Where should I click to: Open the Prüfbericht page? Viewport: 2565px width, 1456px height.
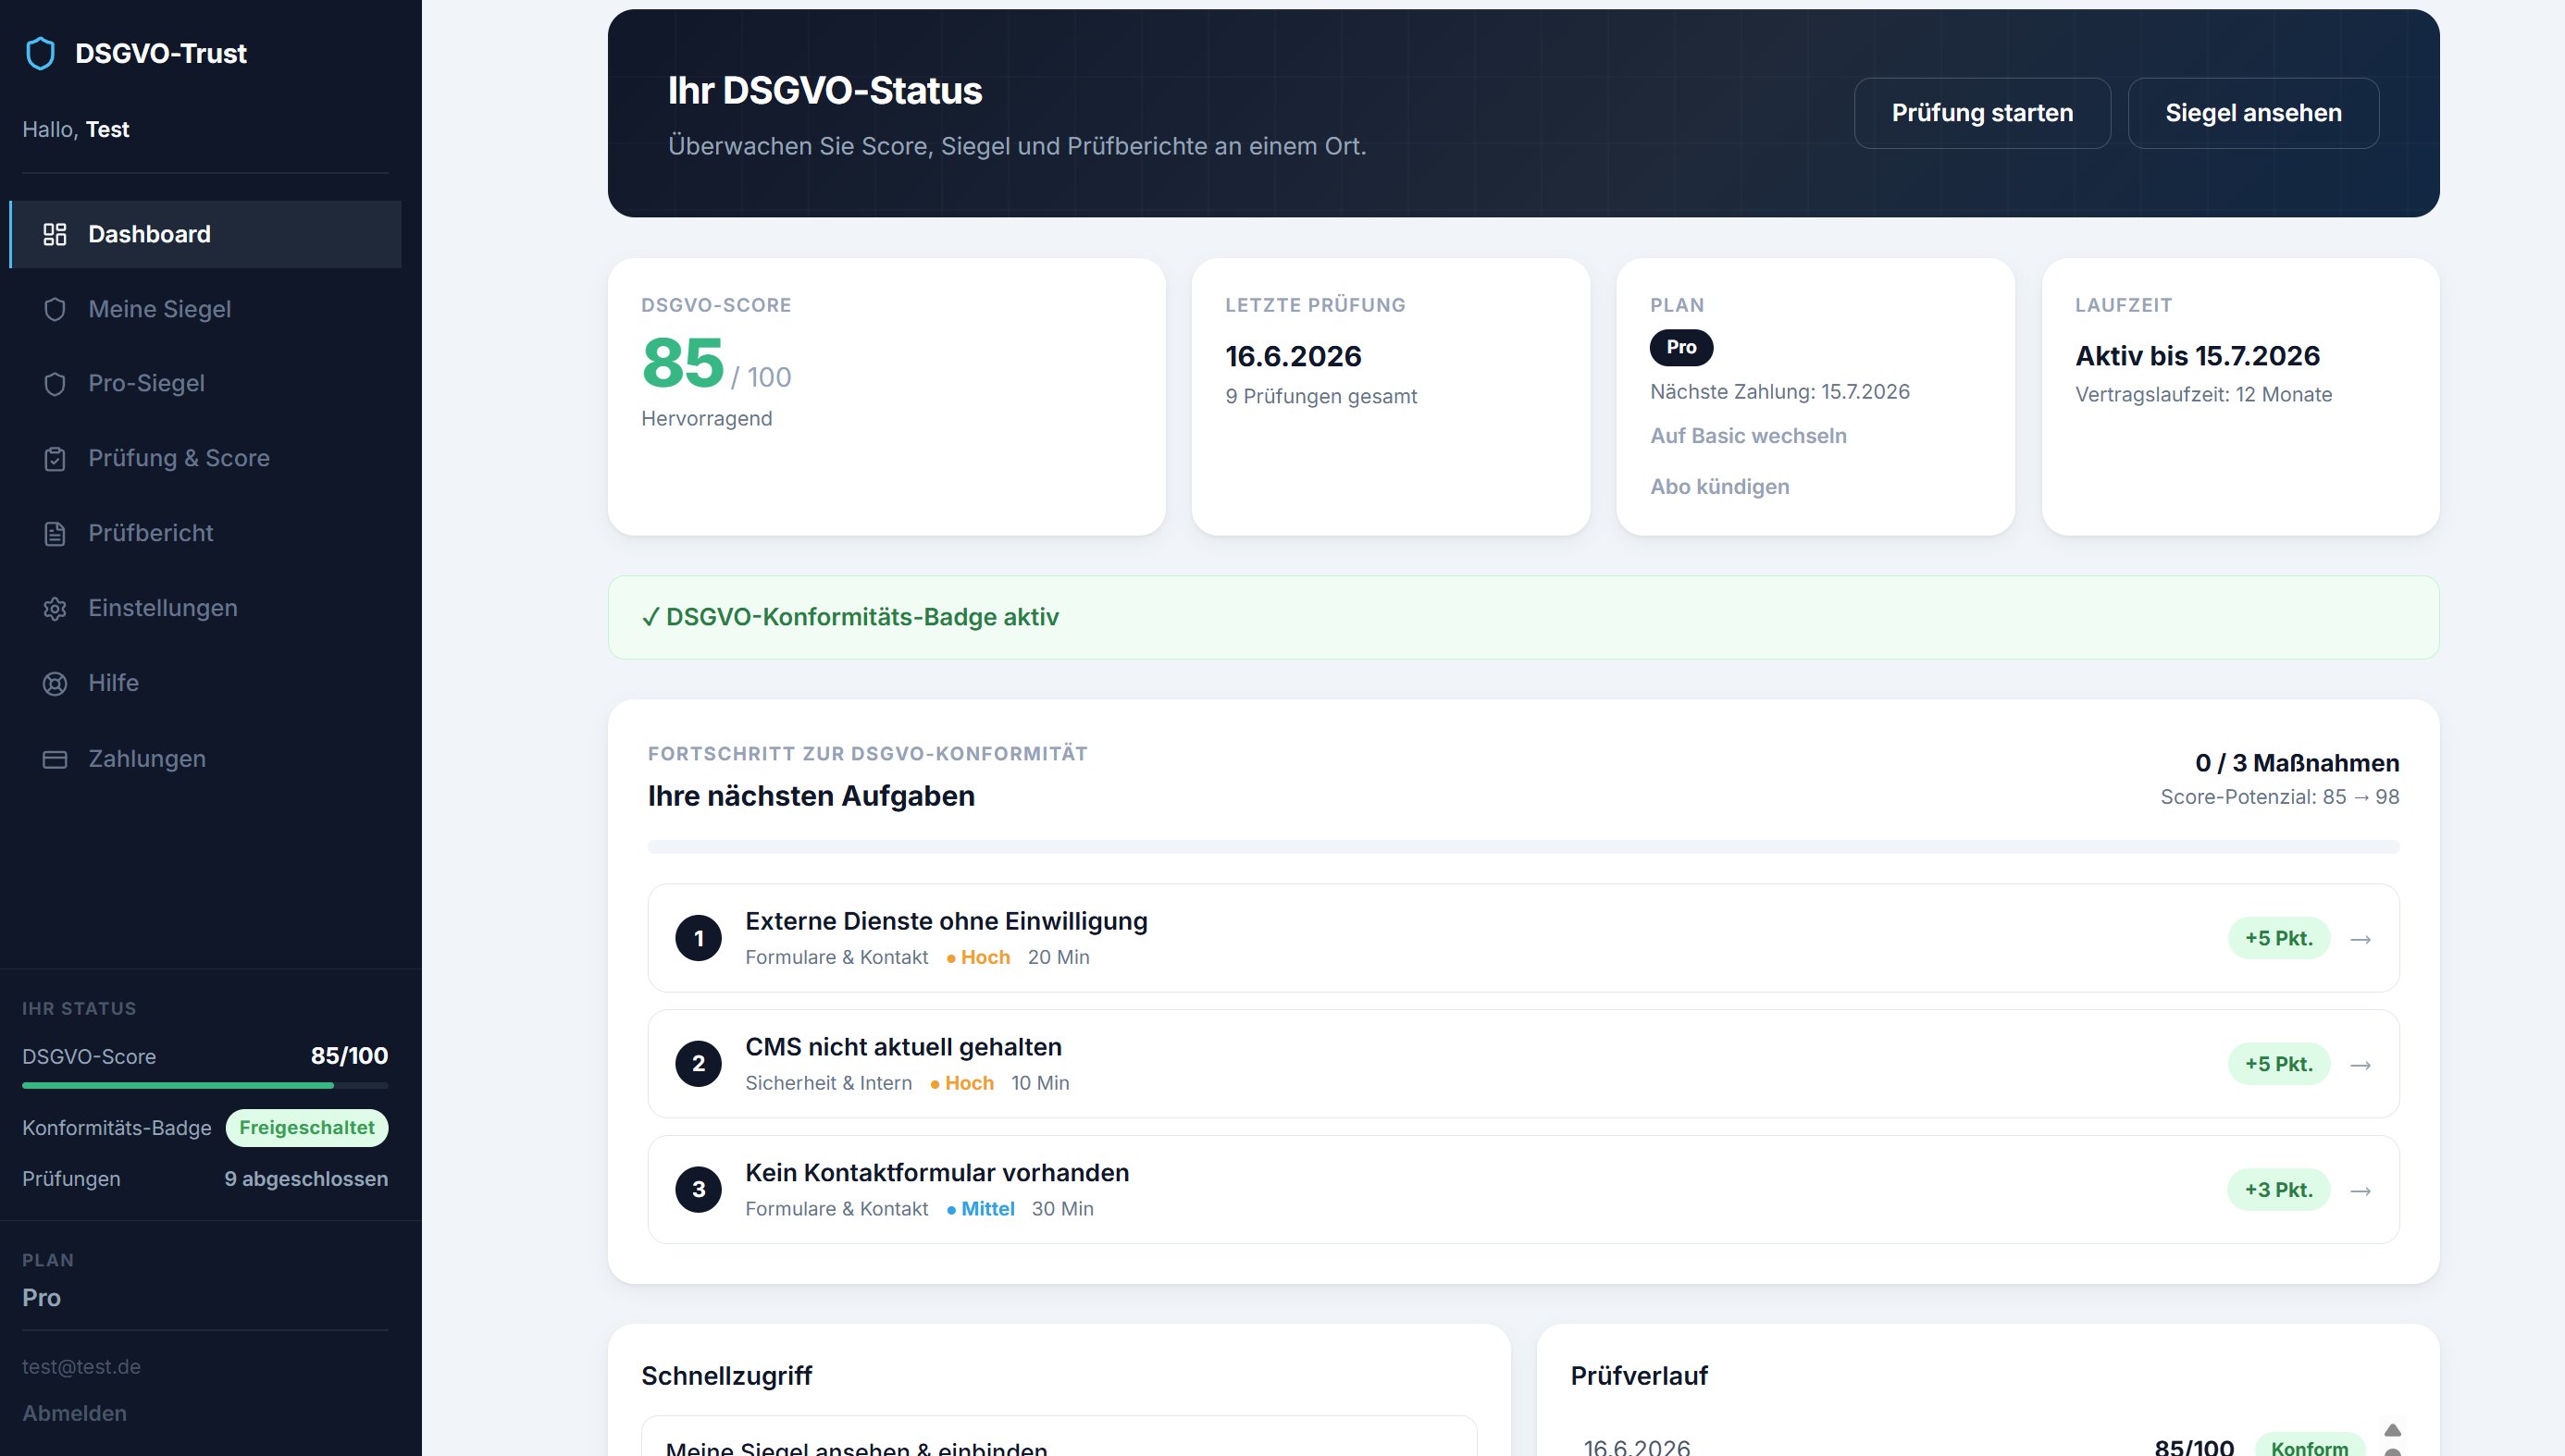click(206, 534)
